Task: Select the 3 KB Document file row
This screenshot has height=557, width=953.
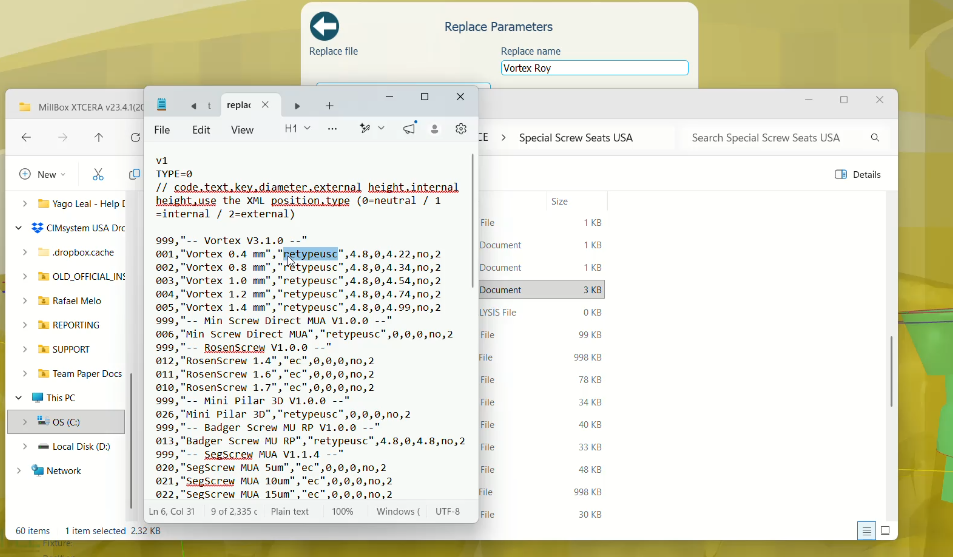Action: (541, 289)
